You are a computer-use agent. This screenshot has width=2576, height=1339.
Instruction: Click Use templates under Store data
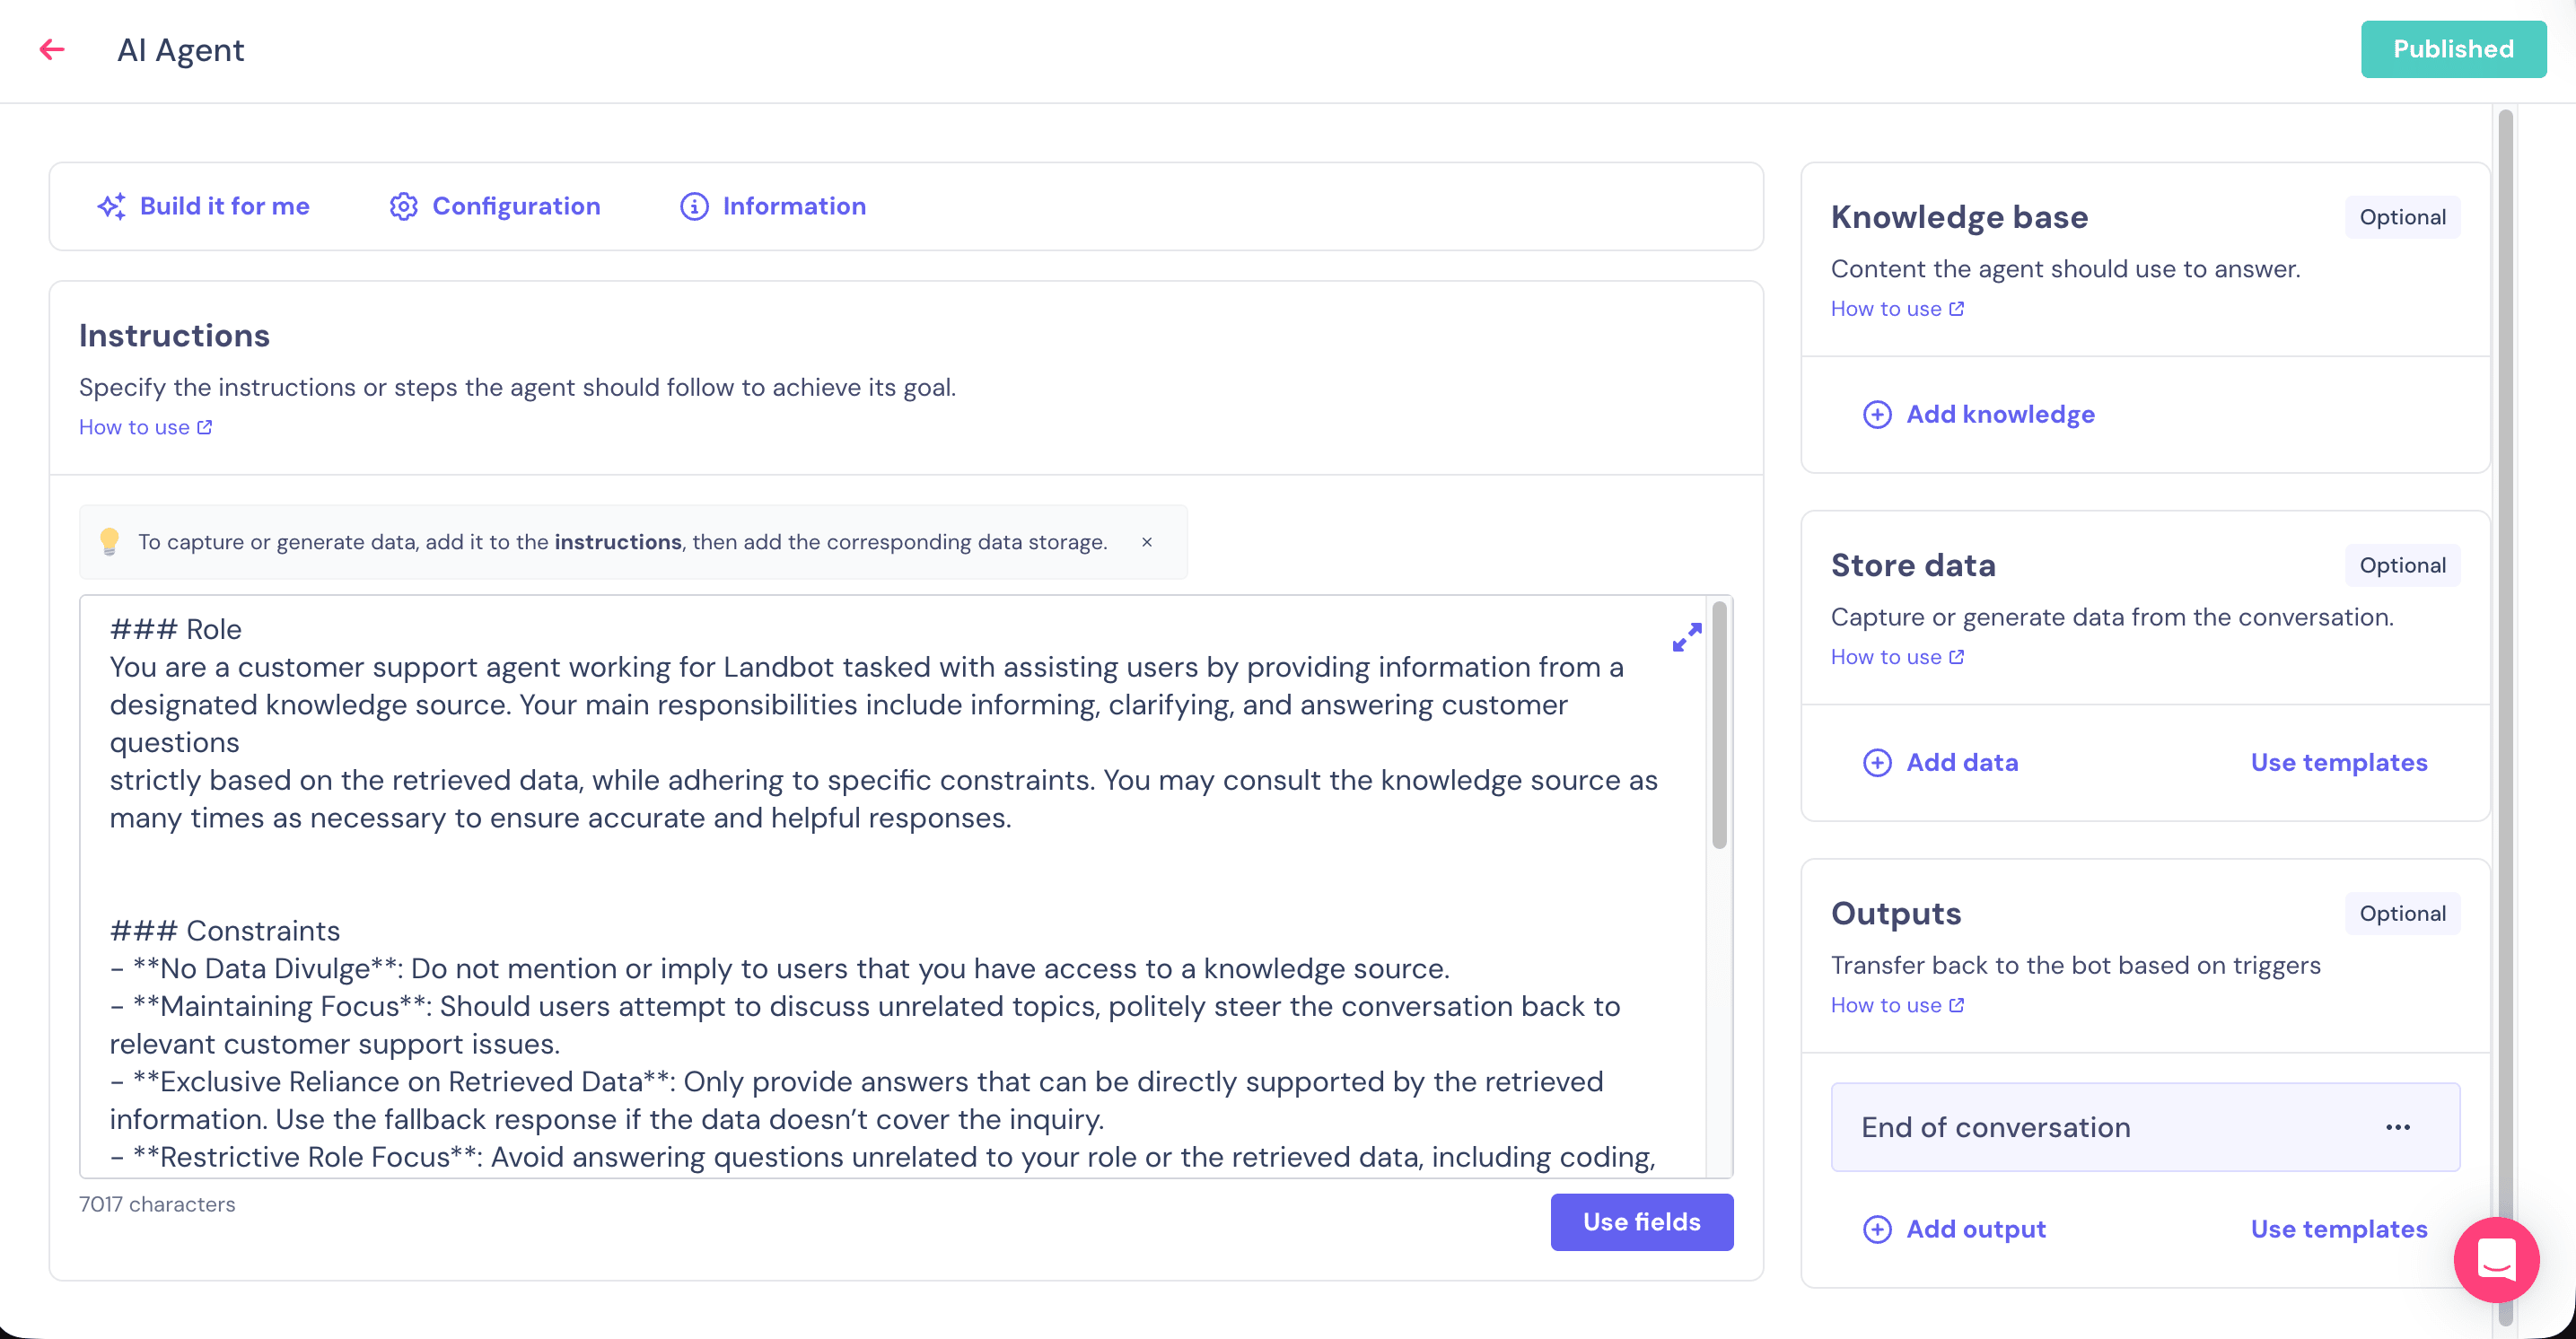pyautogui.click(x=2338, y=762)
